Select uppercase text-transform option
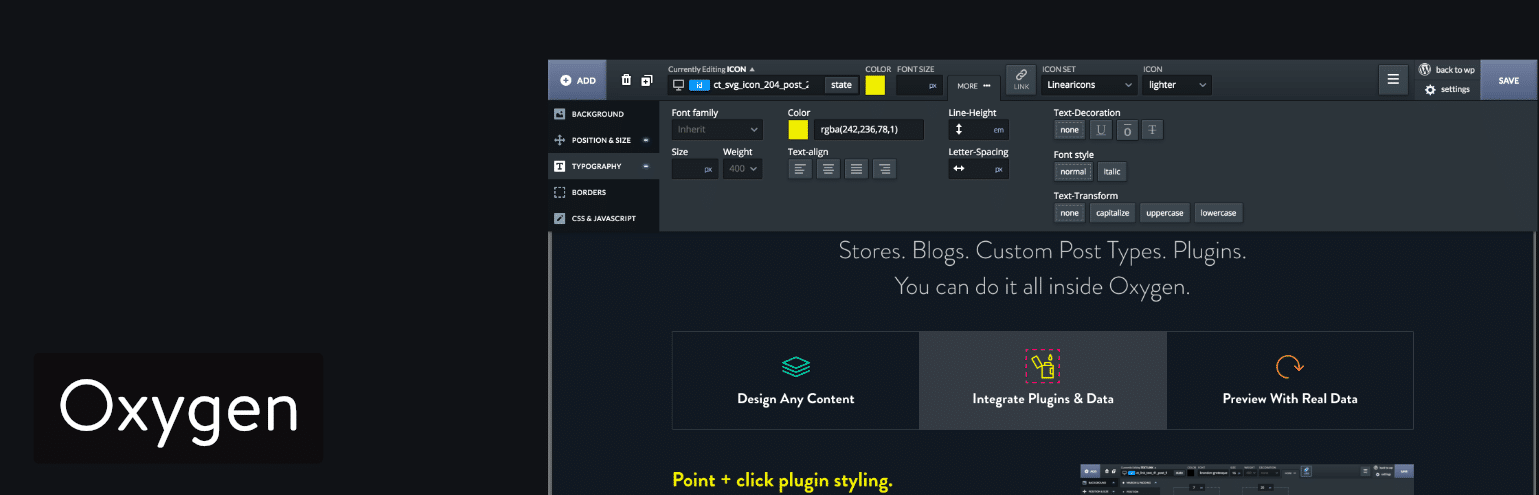This screenshot has width=1539, height=495. tap(1165, 213)
